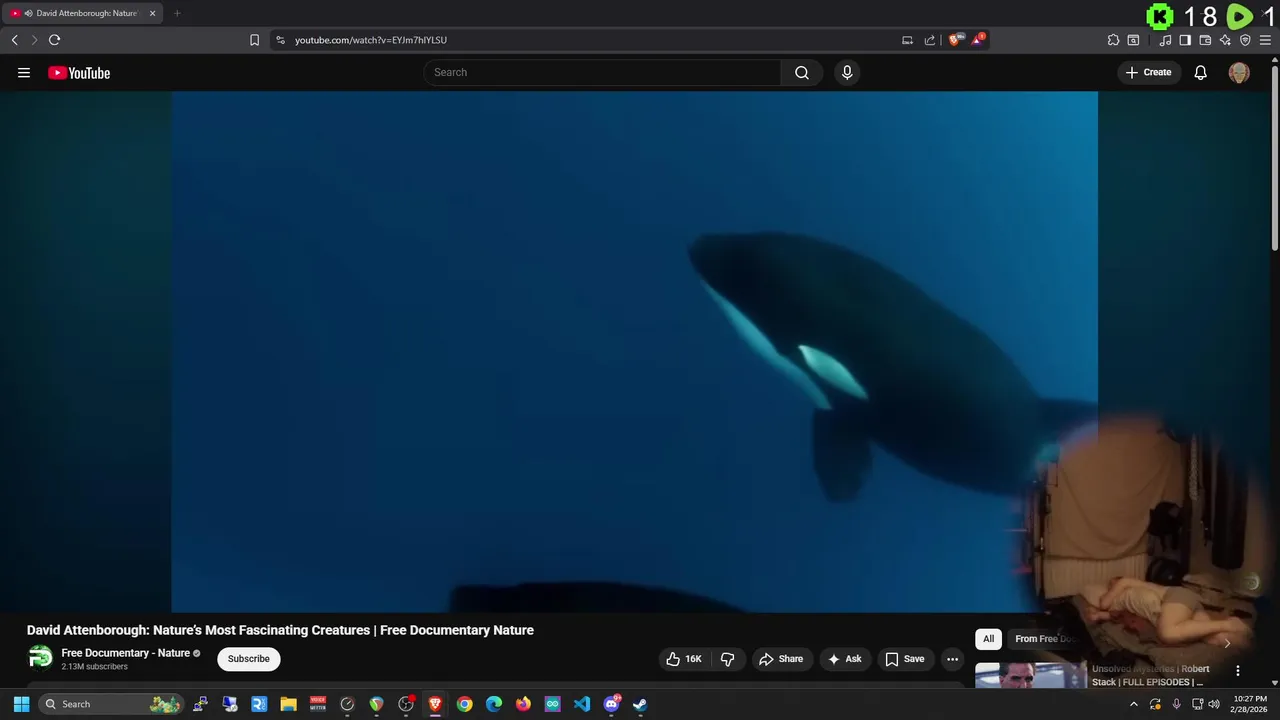This screenshot has width=1280, height=720.
Task: Open the Windows Start menu
Action: 21,704
